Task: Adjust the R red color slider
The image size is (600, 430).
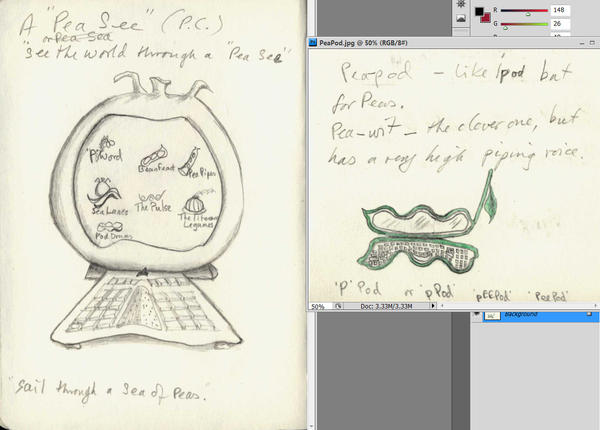Action: pos(524,11)
